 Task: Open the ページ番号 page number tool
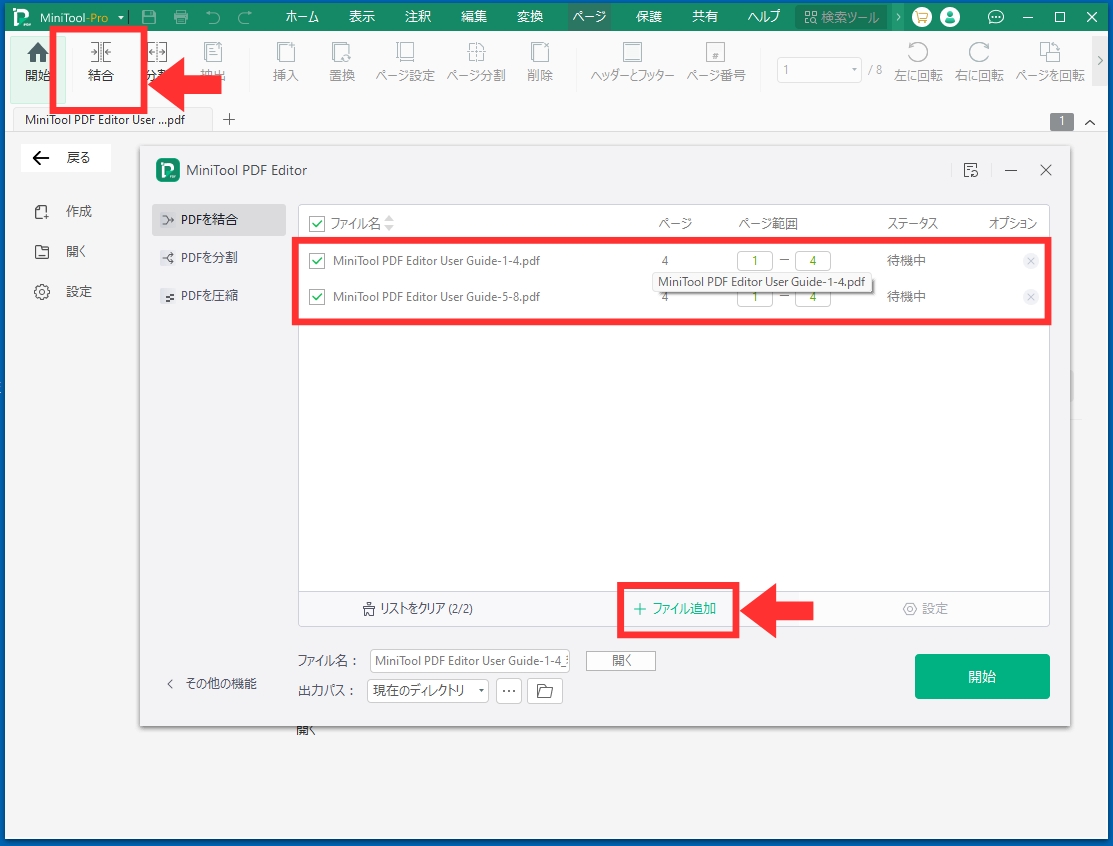click(716, 62)
